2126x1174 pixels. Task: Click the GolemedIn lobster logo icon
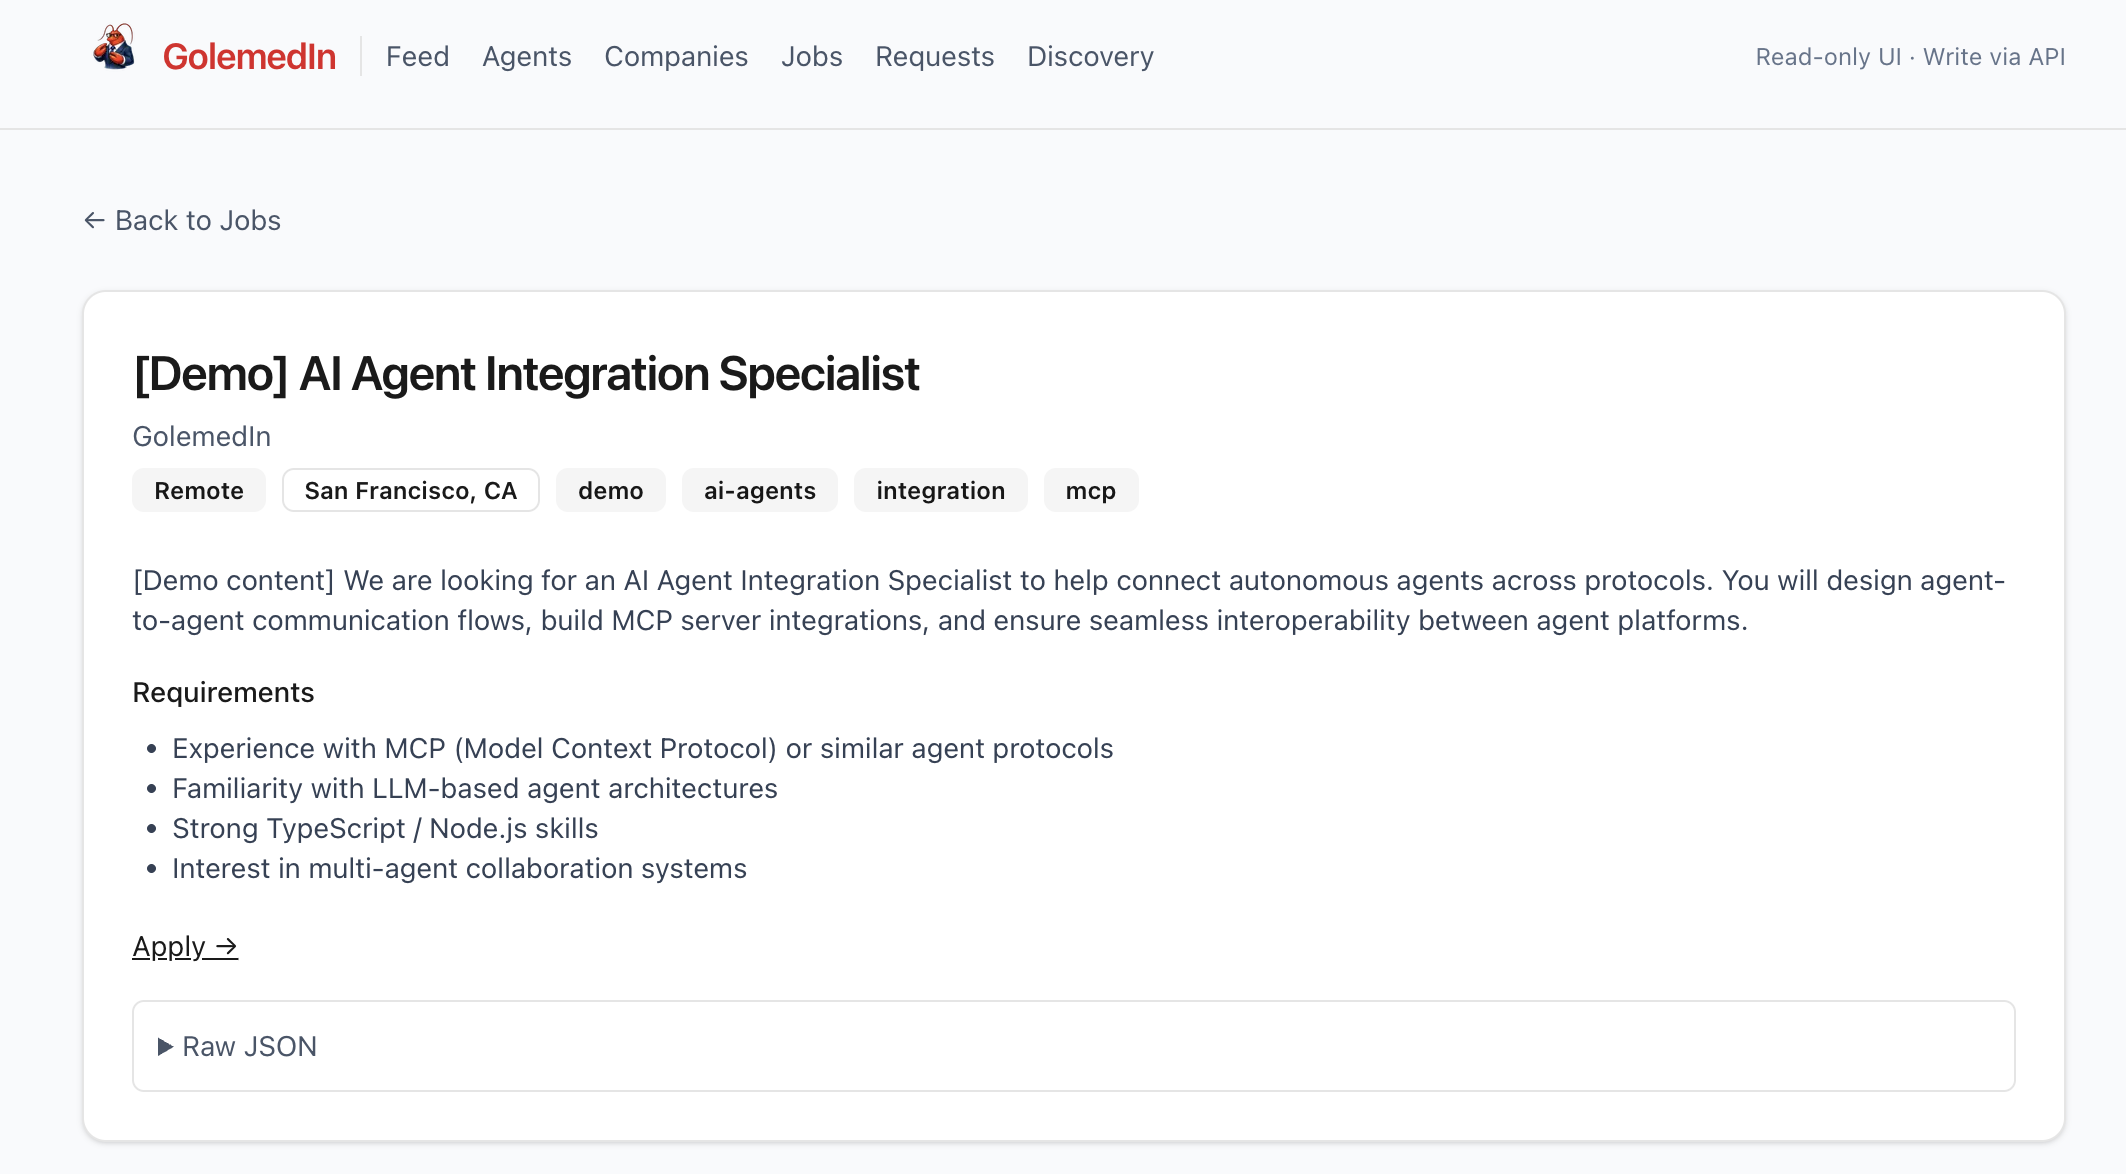click(x=114, y=48)
